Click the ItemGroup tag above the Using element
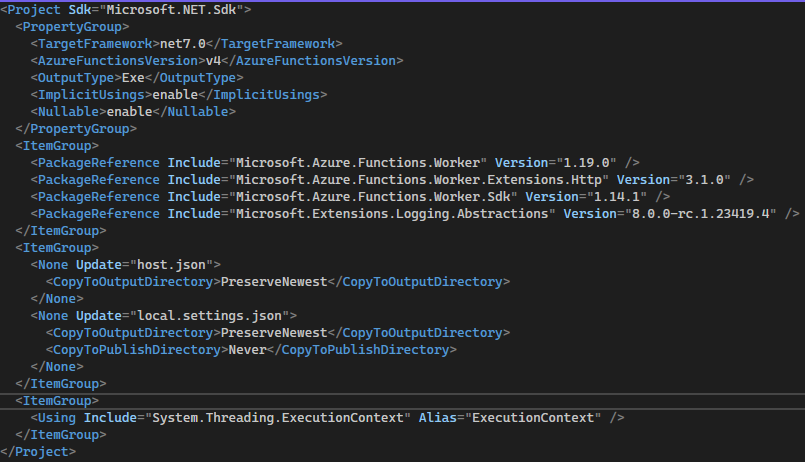 coord(57,400)
